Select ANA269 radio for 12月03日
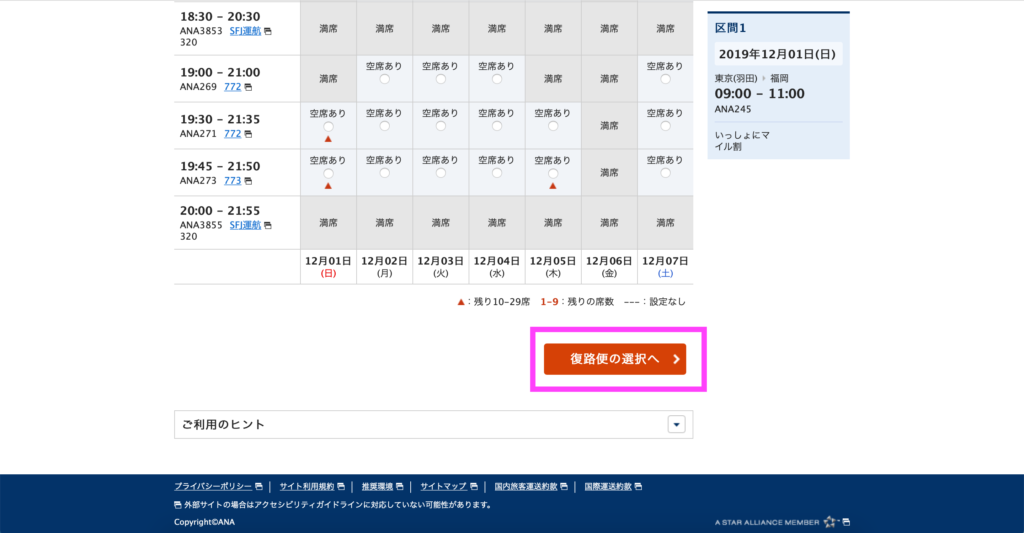Screen dimensions: 1024x533 (441, 79)
